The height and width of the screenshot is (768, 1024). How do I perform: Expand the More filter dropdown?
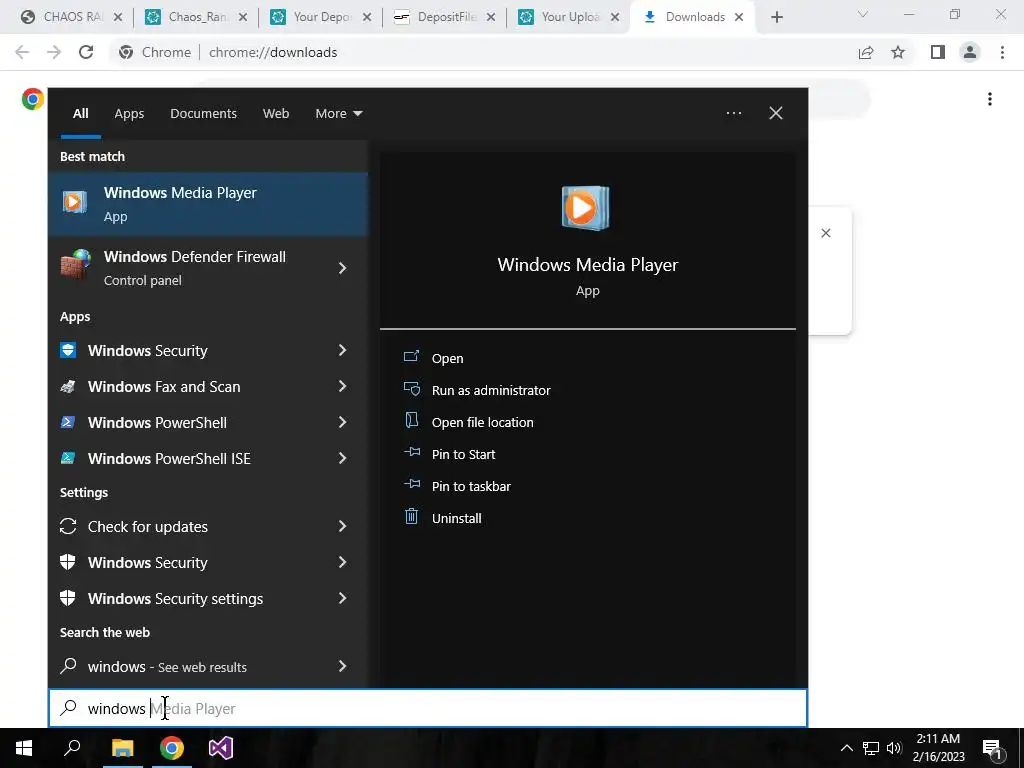pos(338,114)
